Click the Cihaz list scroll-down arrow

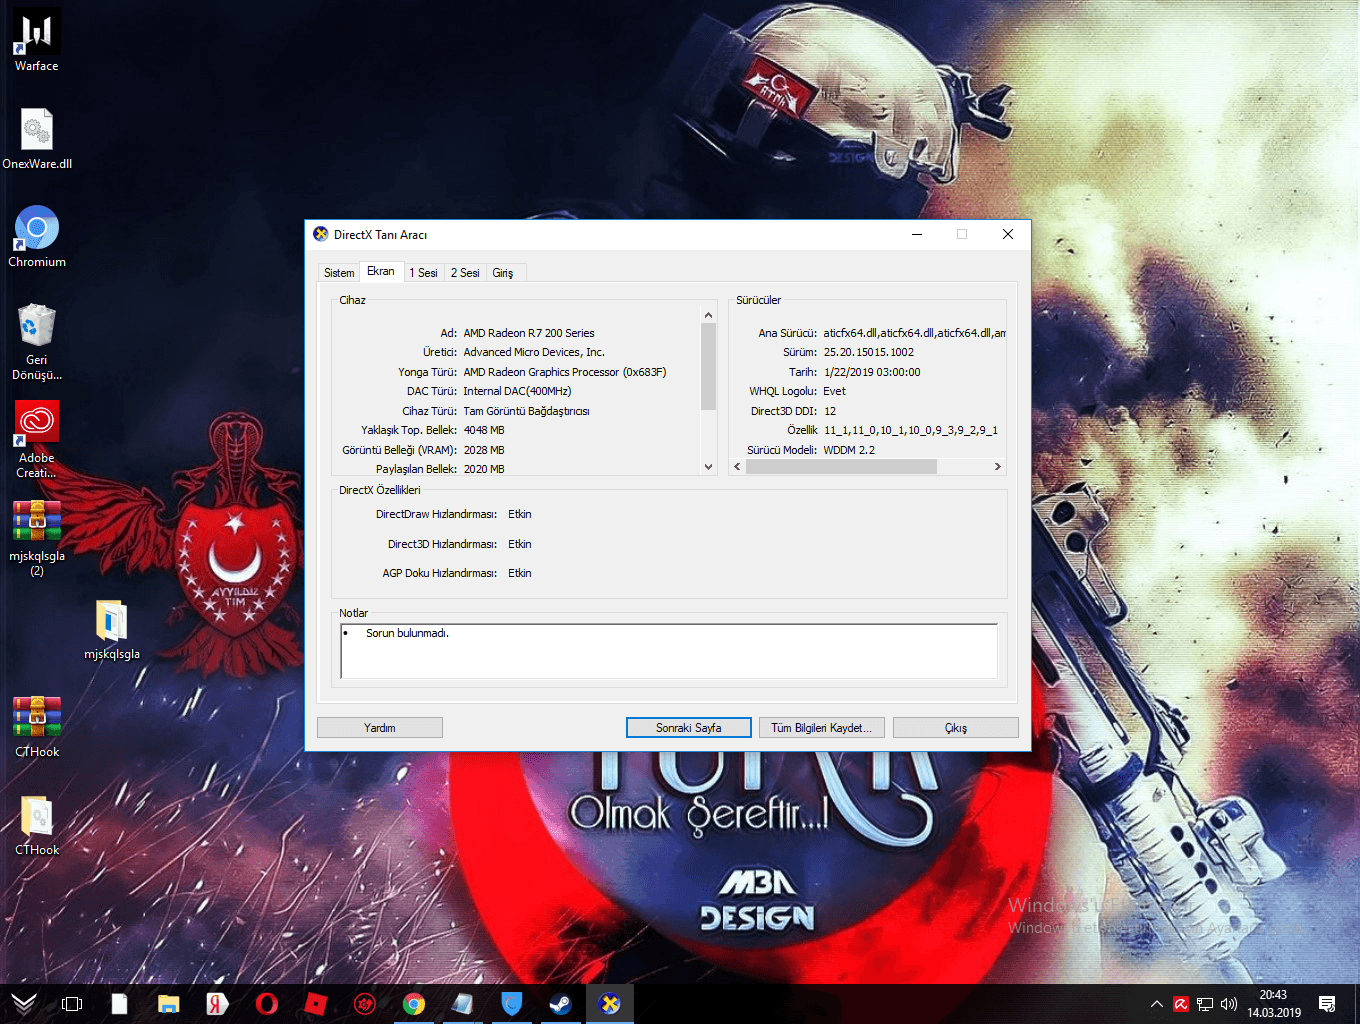pos(709,467)
